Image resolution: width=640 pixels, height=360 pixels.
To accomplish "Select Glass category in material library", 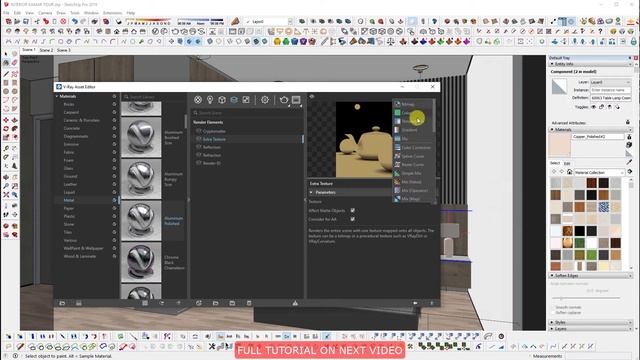I will pyautogui.click(x=68, y=168).
